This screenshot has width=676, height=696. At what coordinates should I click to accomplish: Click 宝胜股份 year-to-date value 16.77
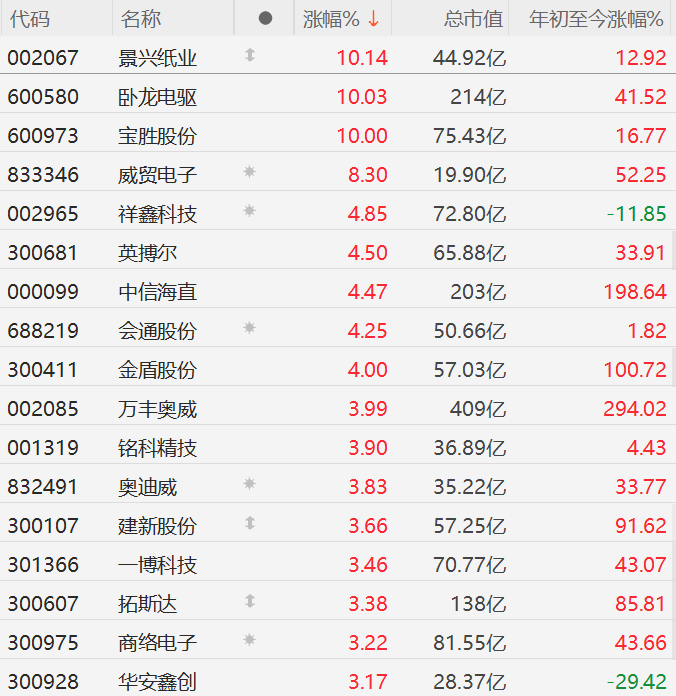tap(641, 136)
